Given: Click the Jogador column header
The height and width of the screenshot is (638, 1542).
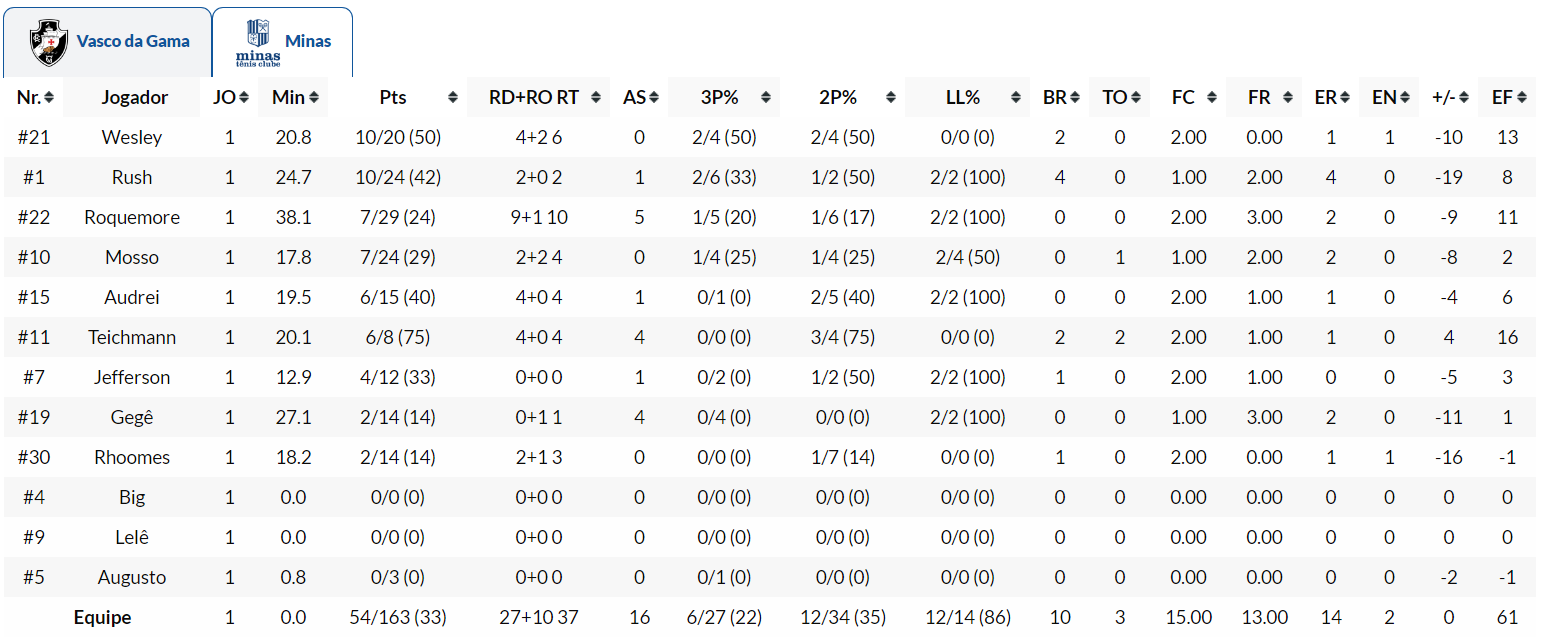Looking at the screenshot, I should tap(135, 98).
